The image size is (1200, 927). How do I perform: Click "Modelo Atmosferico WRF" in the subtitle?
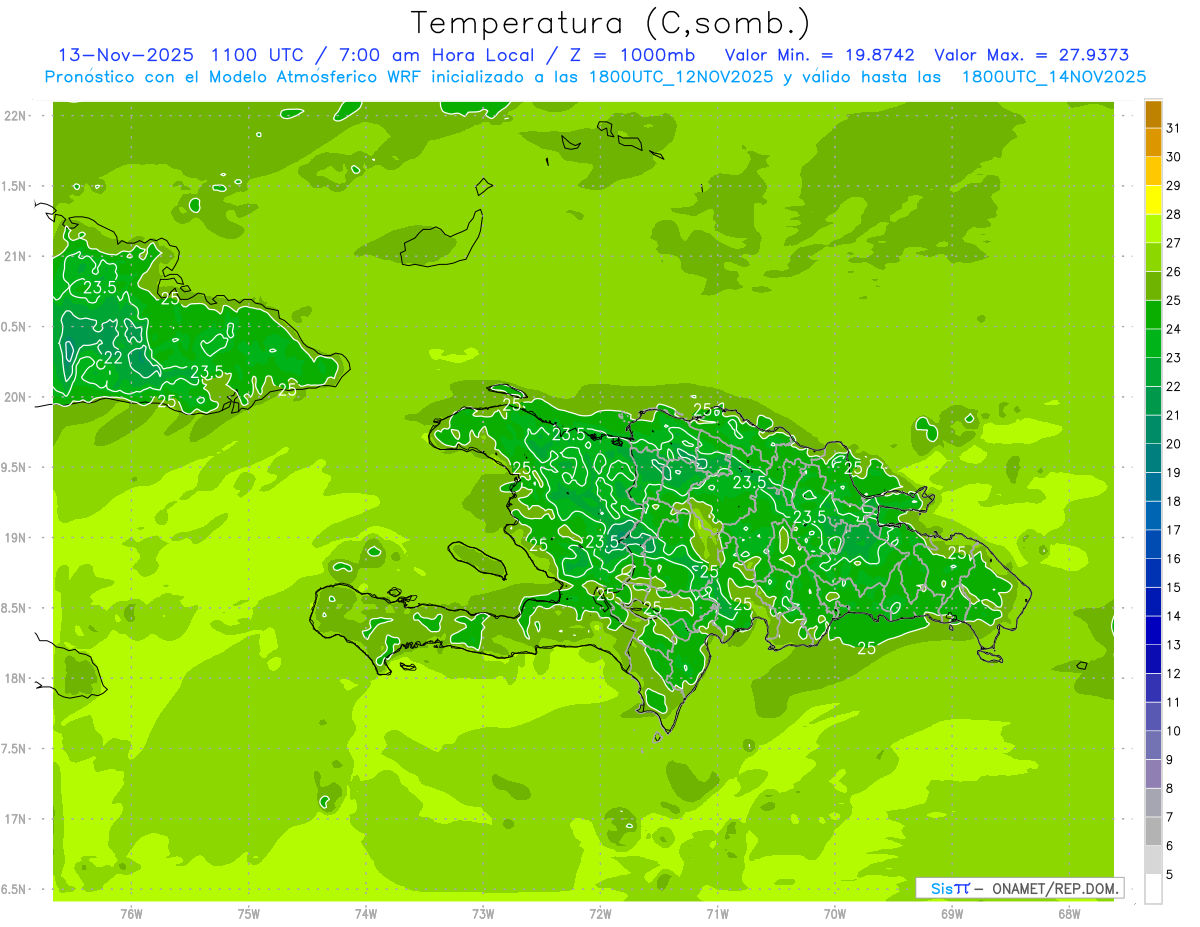tap(322, 77)
